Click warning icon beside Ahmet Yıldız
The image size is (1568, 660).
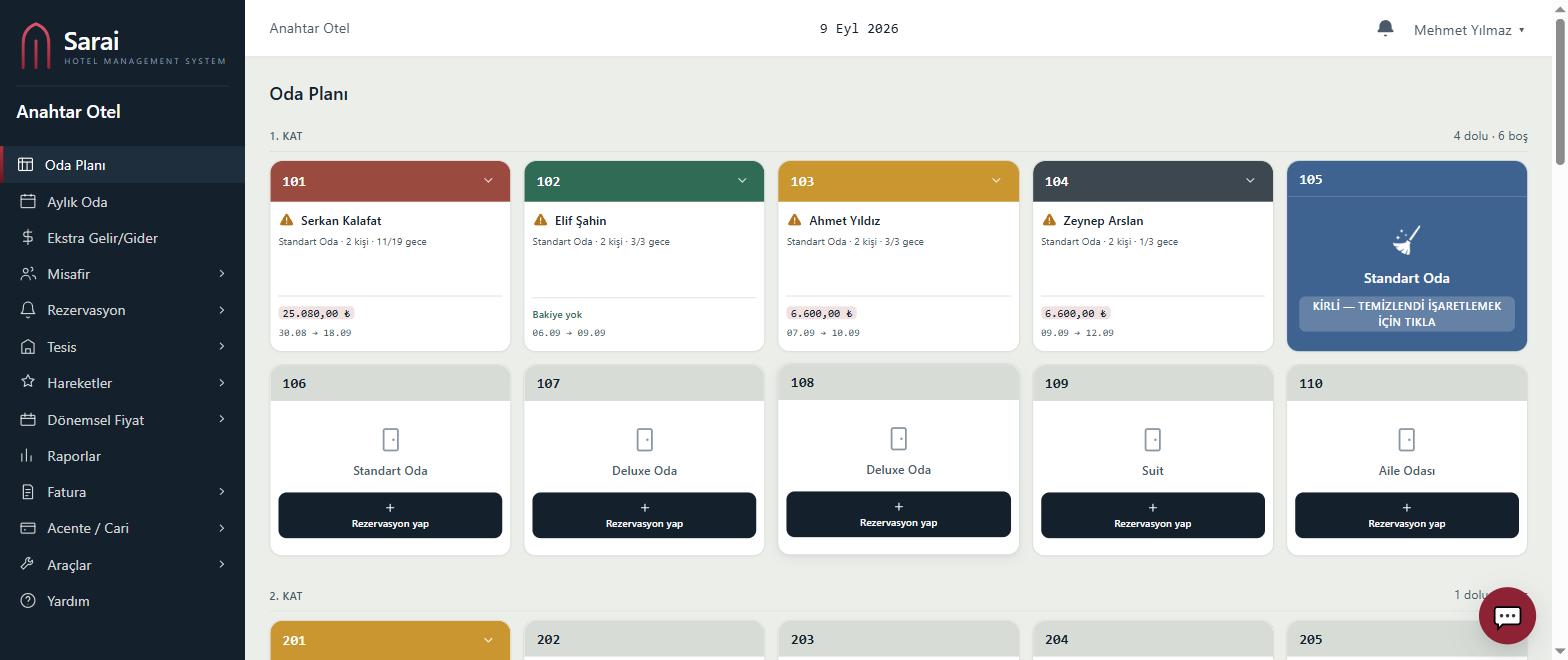tap(795, 220)
